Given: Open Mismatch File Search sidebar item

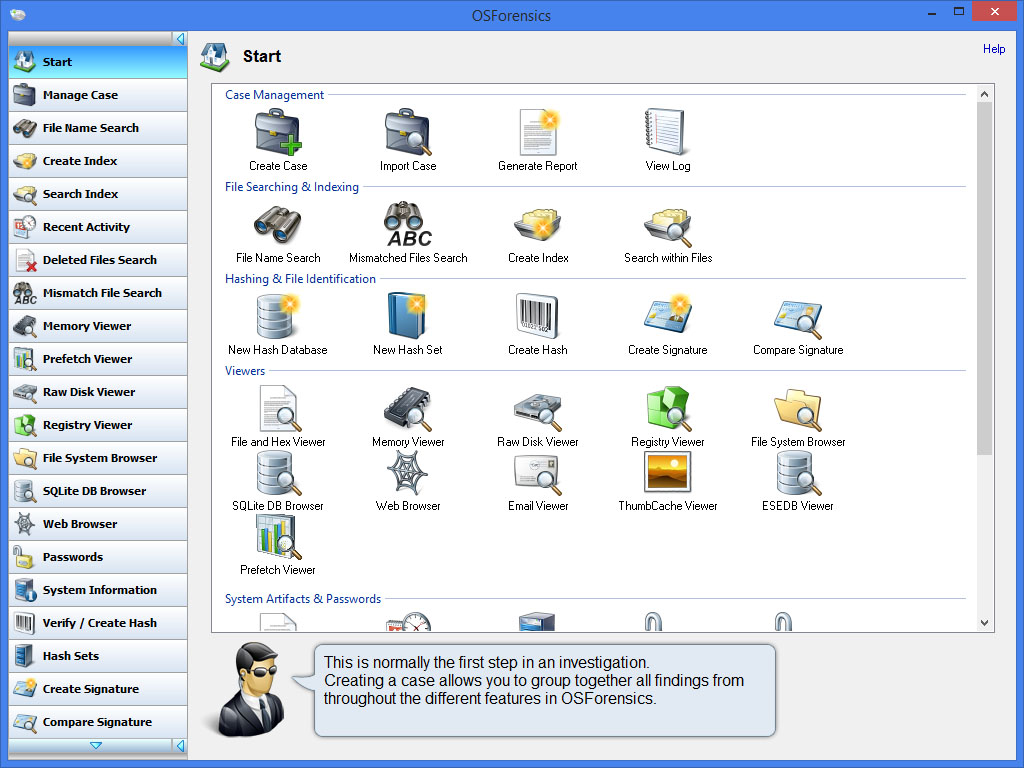Looking at the screenshot, I should click(x=98, y=293).
